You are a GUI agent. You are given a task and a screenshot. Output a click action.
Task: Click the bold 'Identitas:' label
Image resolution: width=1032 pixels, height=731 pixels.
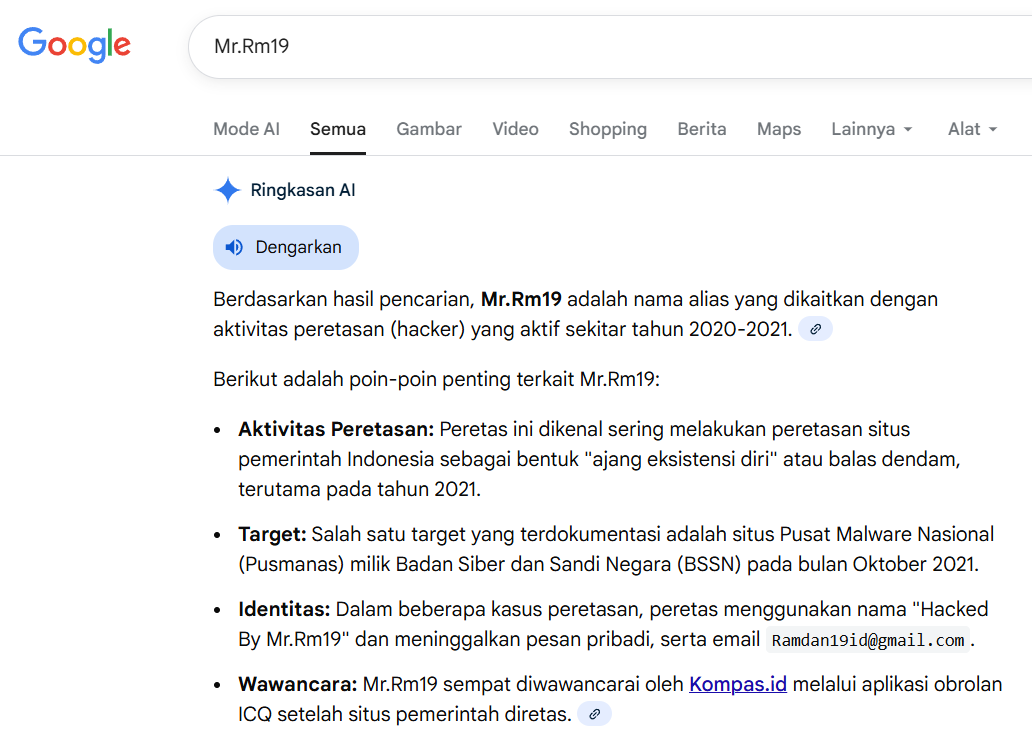(284, 609)
